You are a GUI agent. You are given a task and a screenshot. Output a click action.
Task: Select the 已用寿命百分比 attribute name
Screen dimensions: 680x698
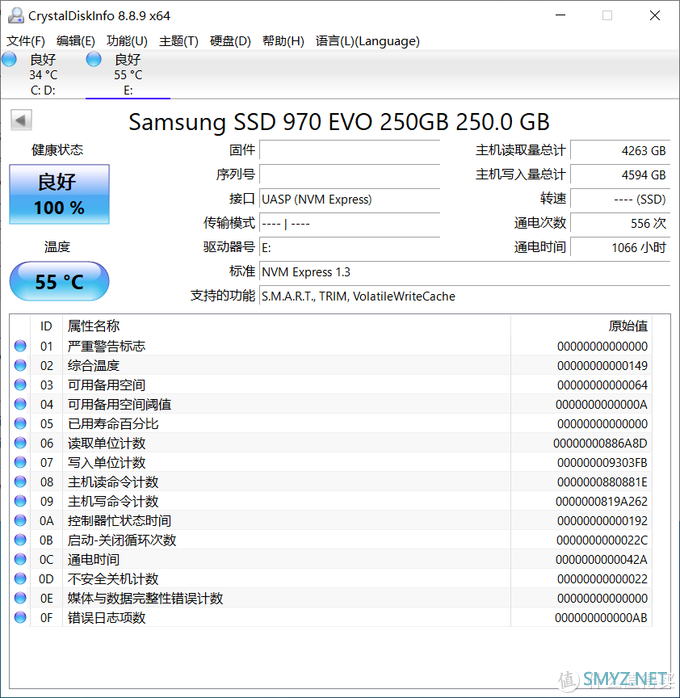(x=113, y=423)
